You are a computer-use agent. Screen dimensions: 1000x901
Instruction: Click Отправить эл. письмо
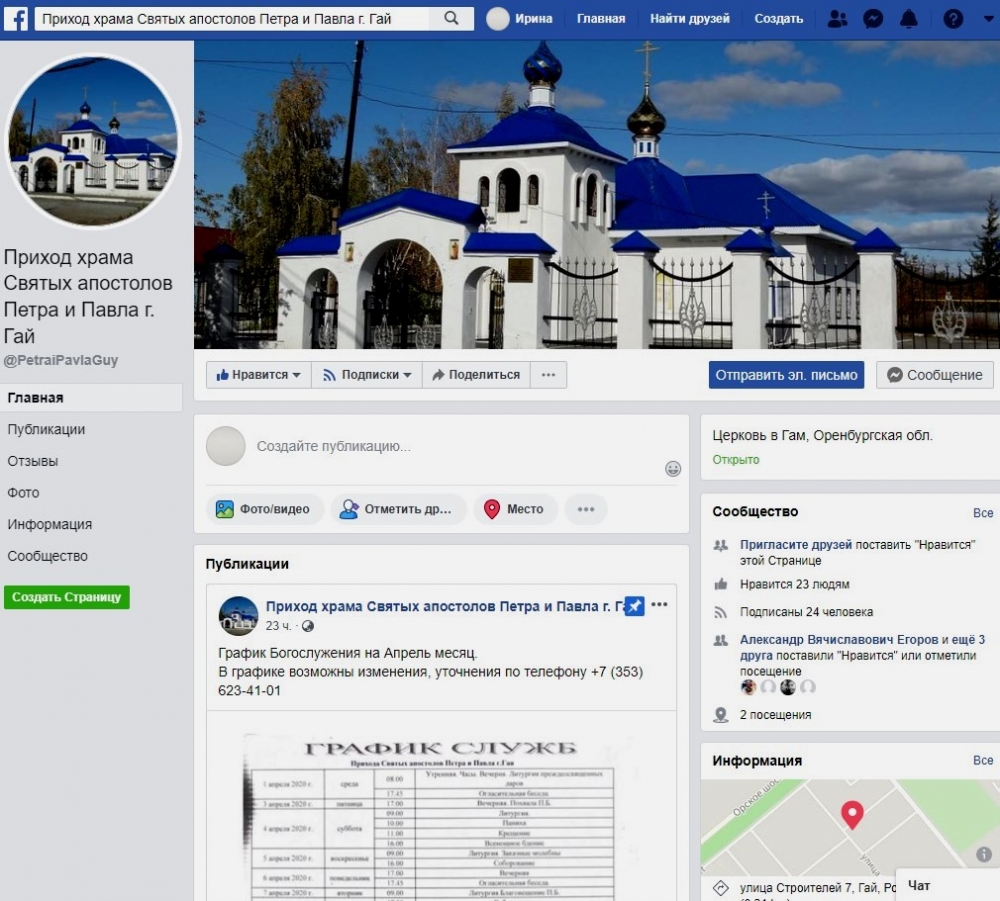[786, 375]
